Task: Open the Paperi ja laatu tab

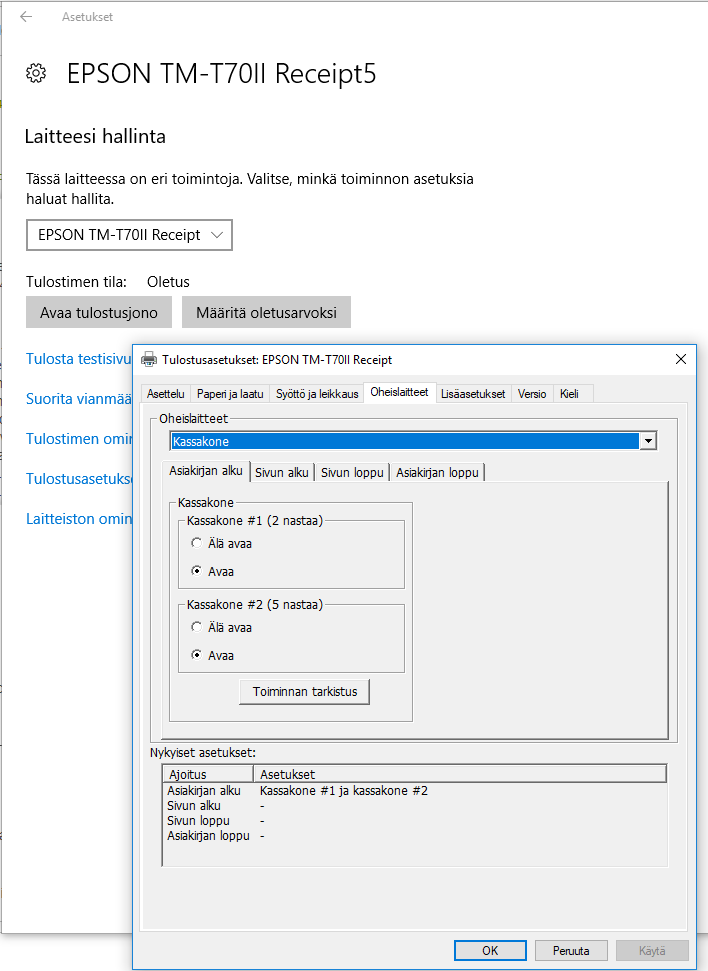Action: (x=230, y=394)
